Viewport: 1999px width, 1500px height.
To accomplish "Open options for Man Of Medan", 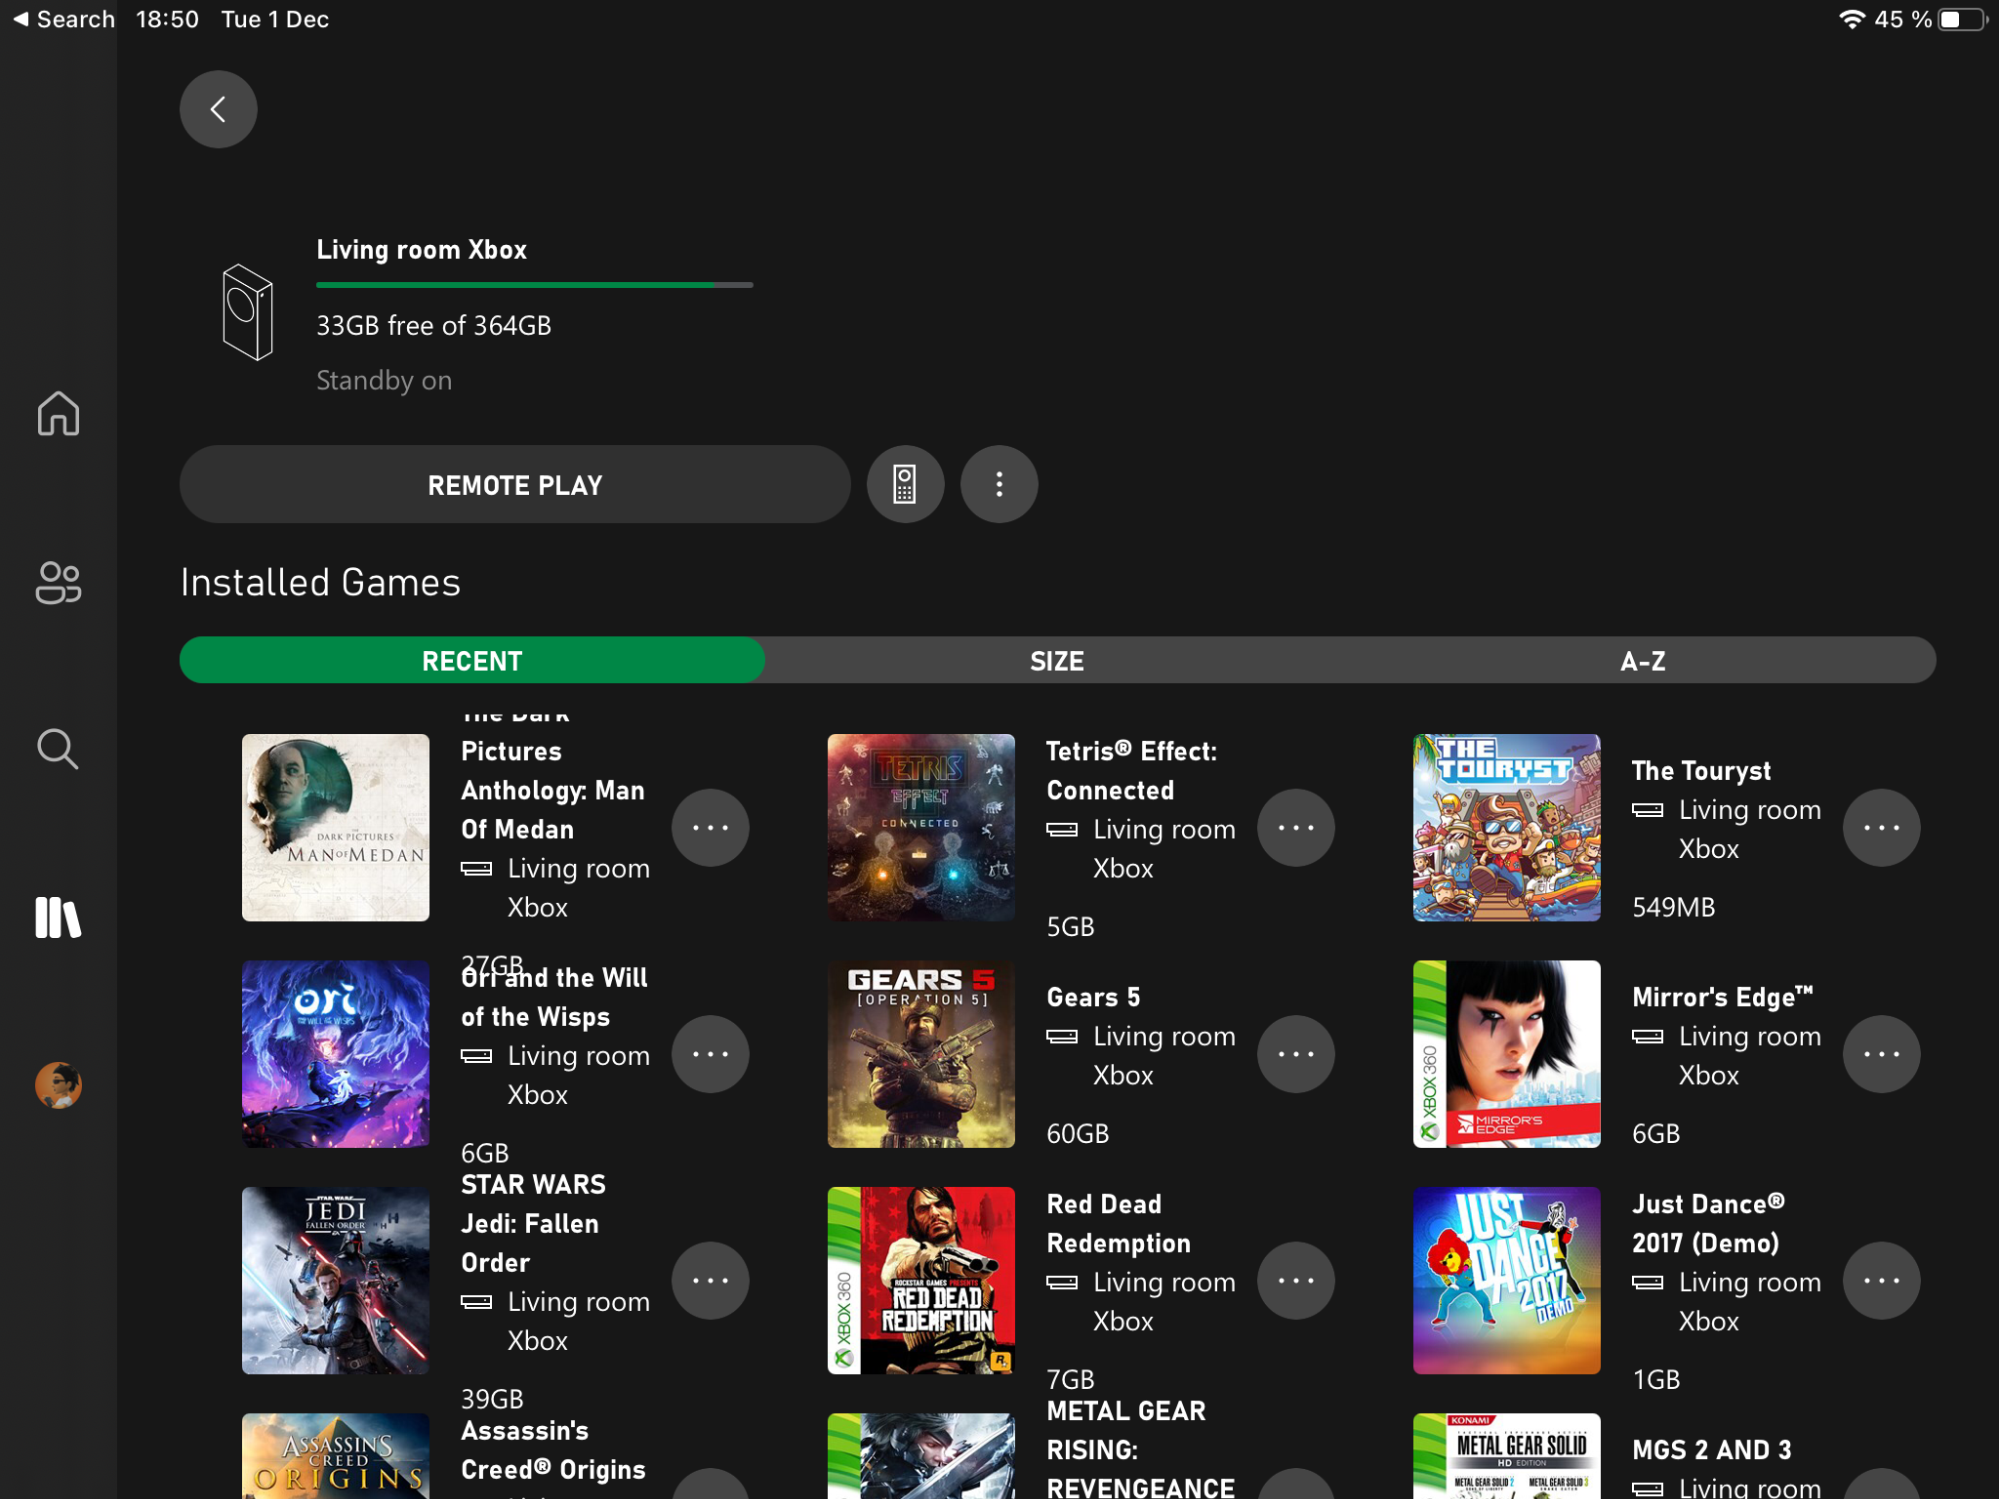I will (710, 828).
